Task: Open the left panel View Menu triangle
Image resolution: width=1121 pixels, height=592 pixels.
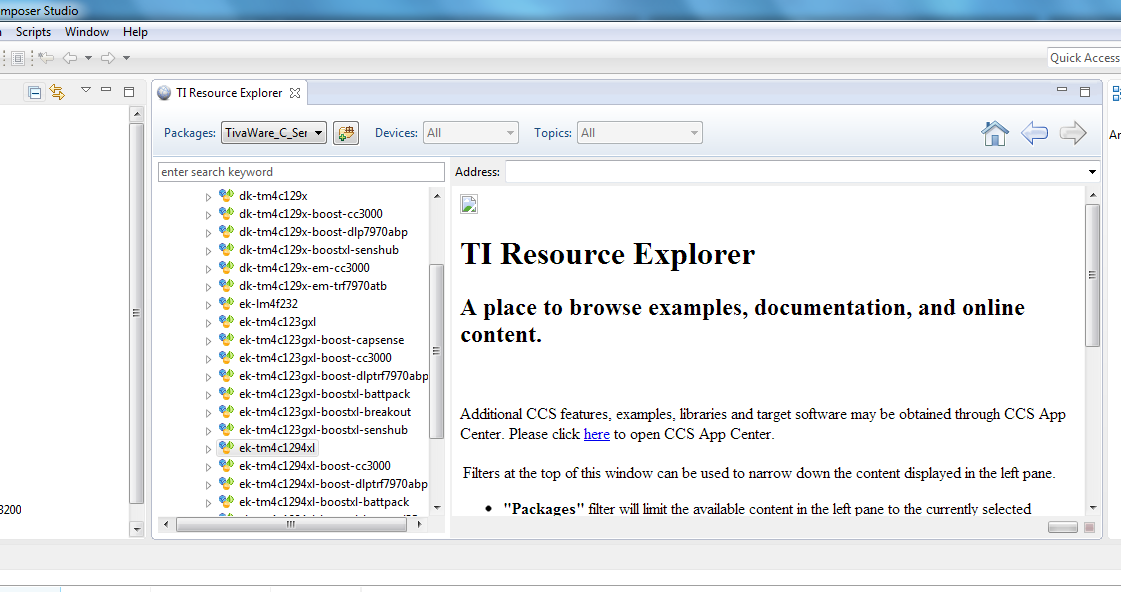Action: coord(86,90)
